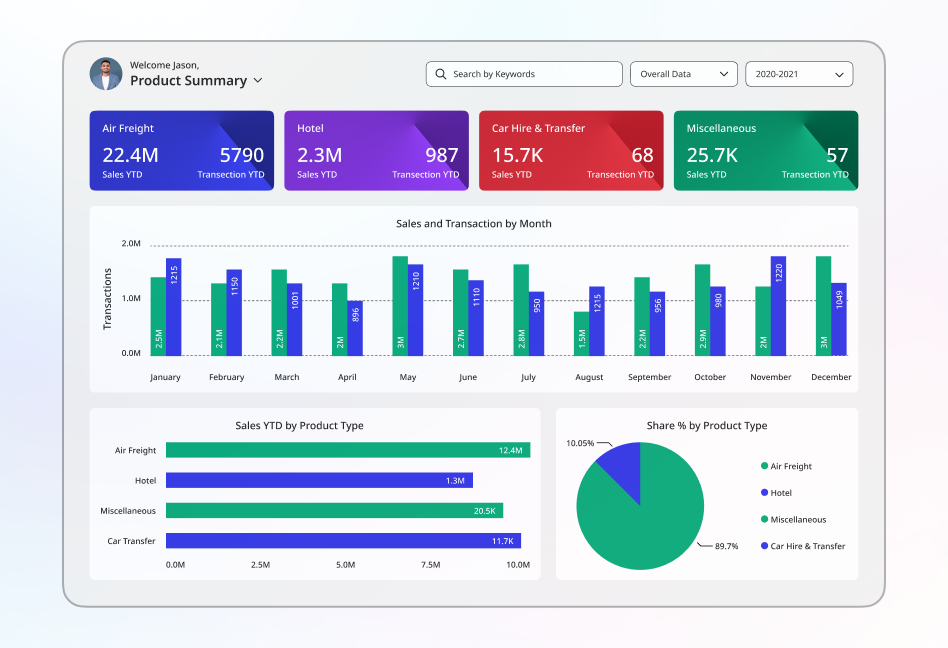Viewport: 948px width, 648px height.
Task: Click December's green 3M sales bar
Action: pyautogui.click(x=823, y=306)
